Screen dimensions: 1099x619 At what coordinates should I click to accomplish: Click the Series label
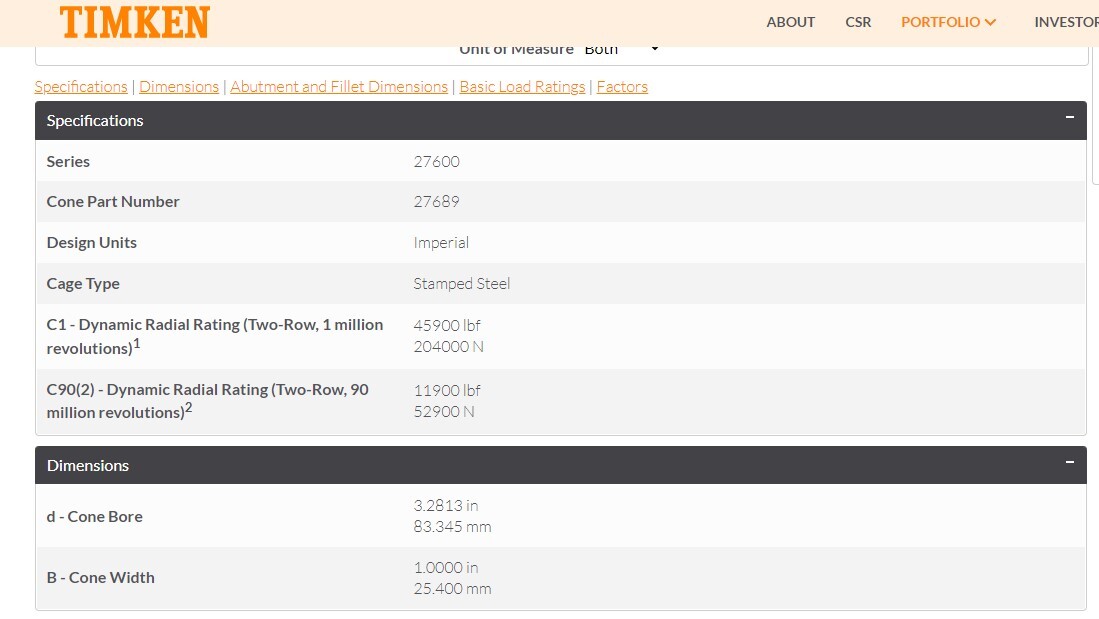pos(68,162)
